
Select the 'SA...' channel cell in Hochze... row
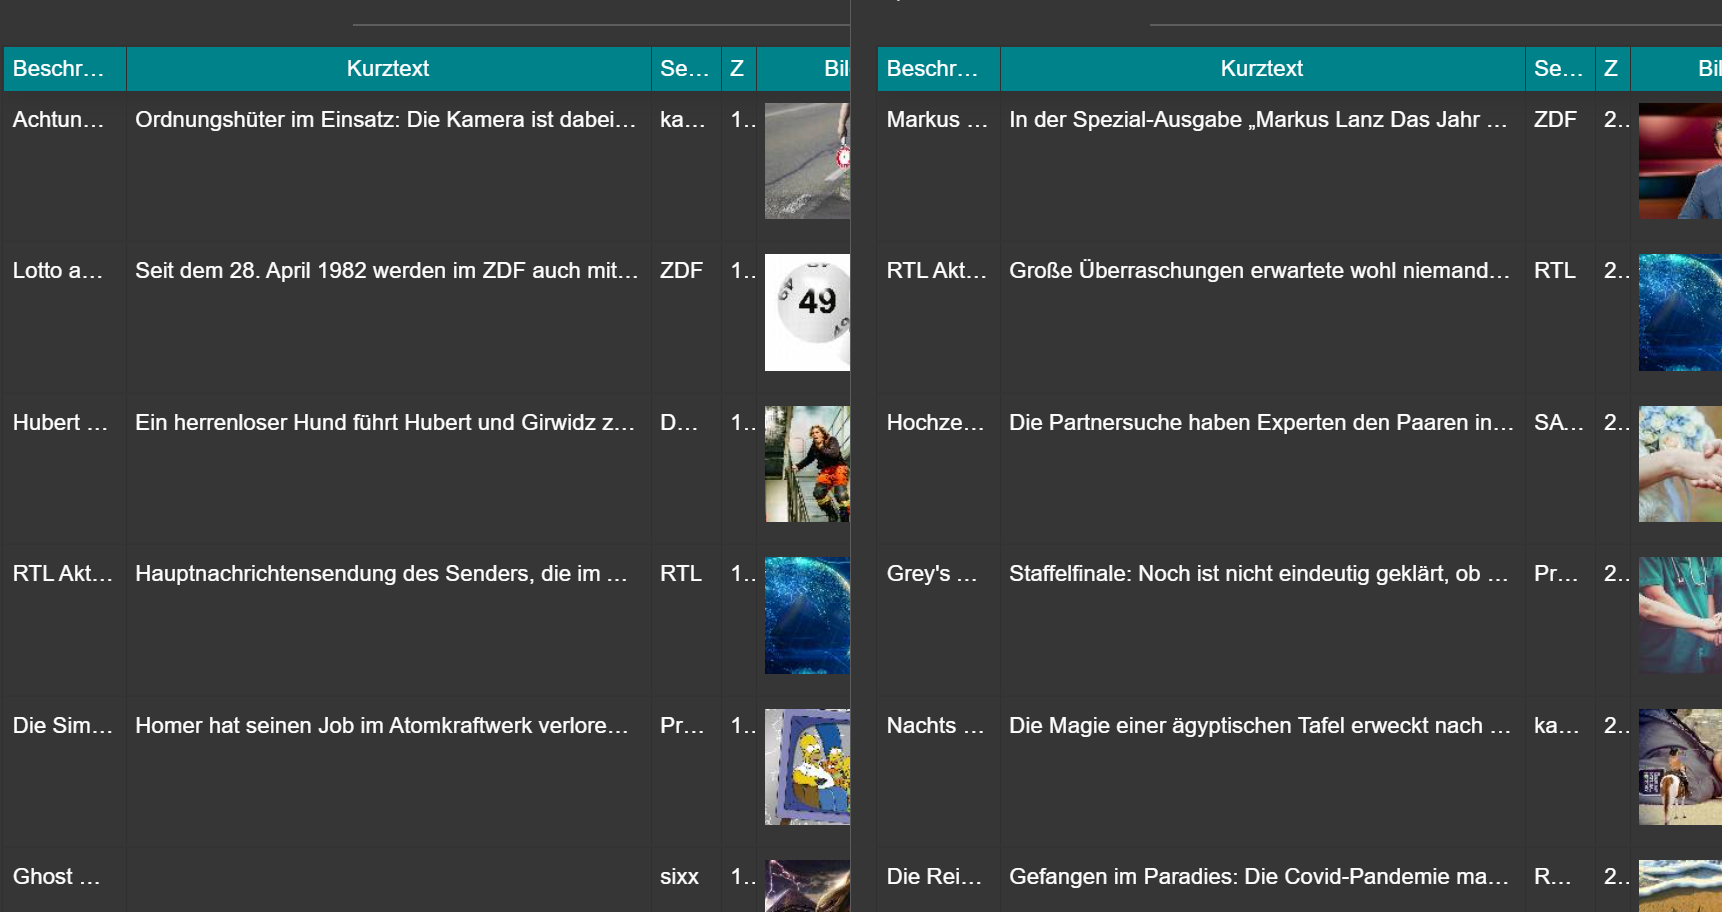click(x=1560, y=470)
